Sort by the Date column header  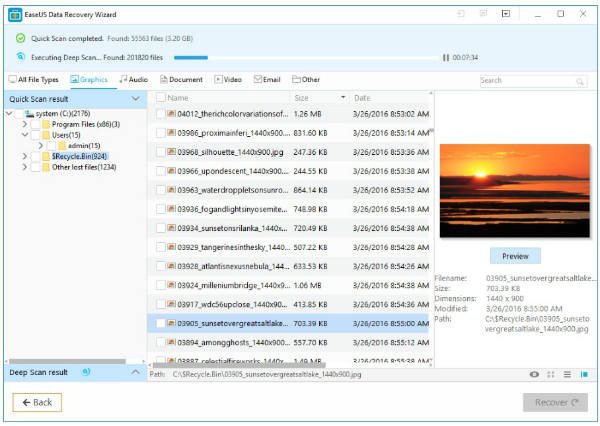point(362,98)
